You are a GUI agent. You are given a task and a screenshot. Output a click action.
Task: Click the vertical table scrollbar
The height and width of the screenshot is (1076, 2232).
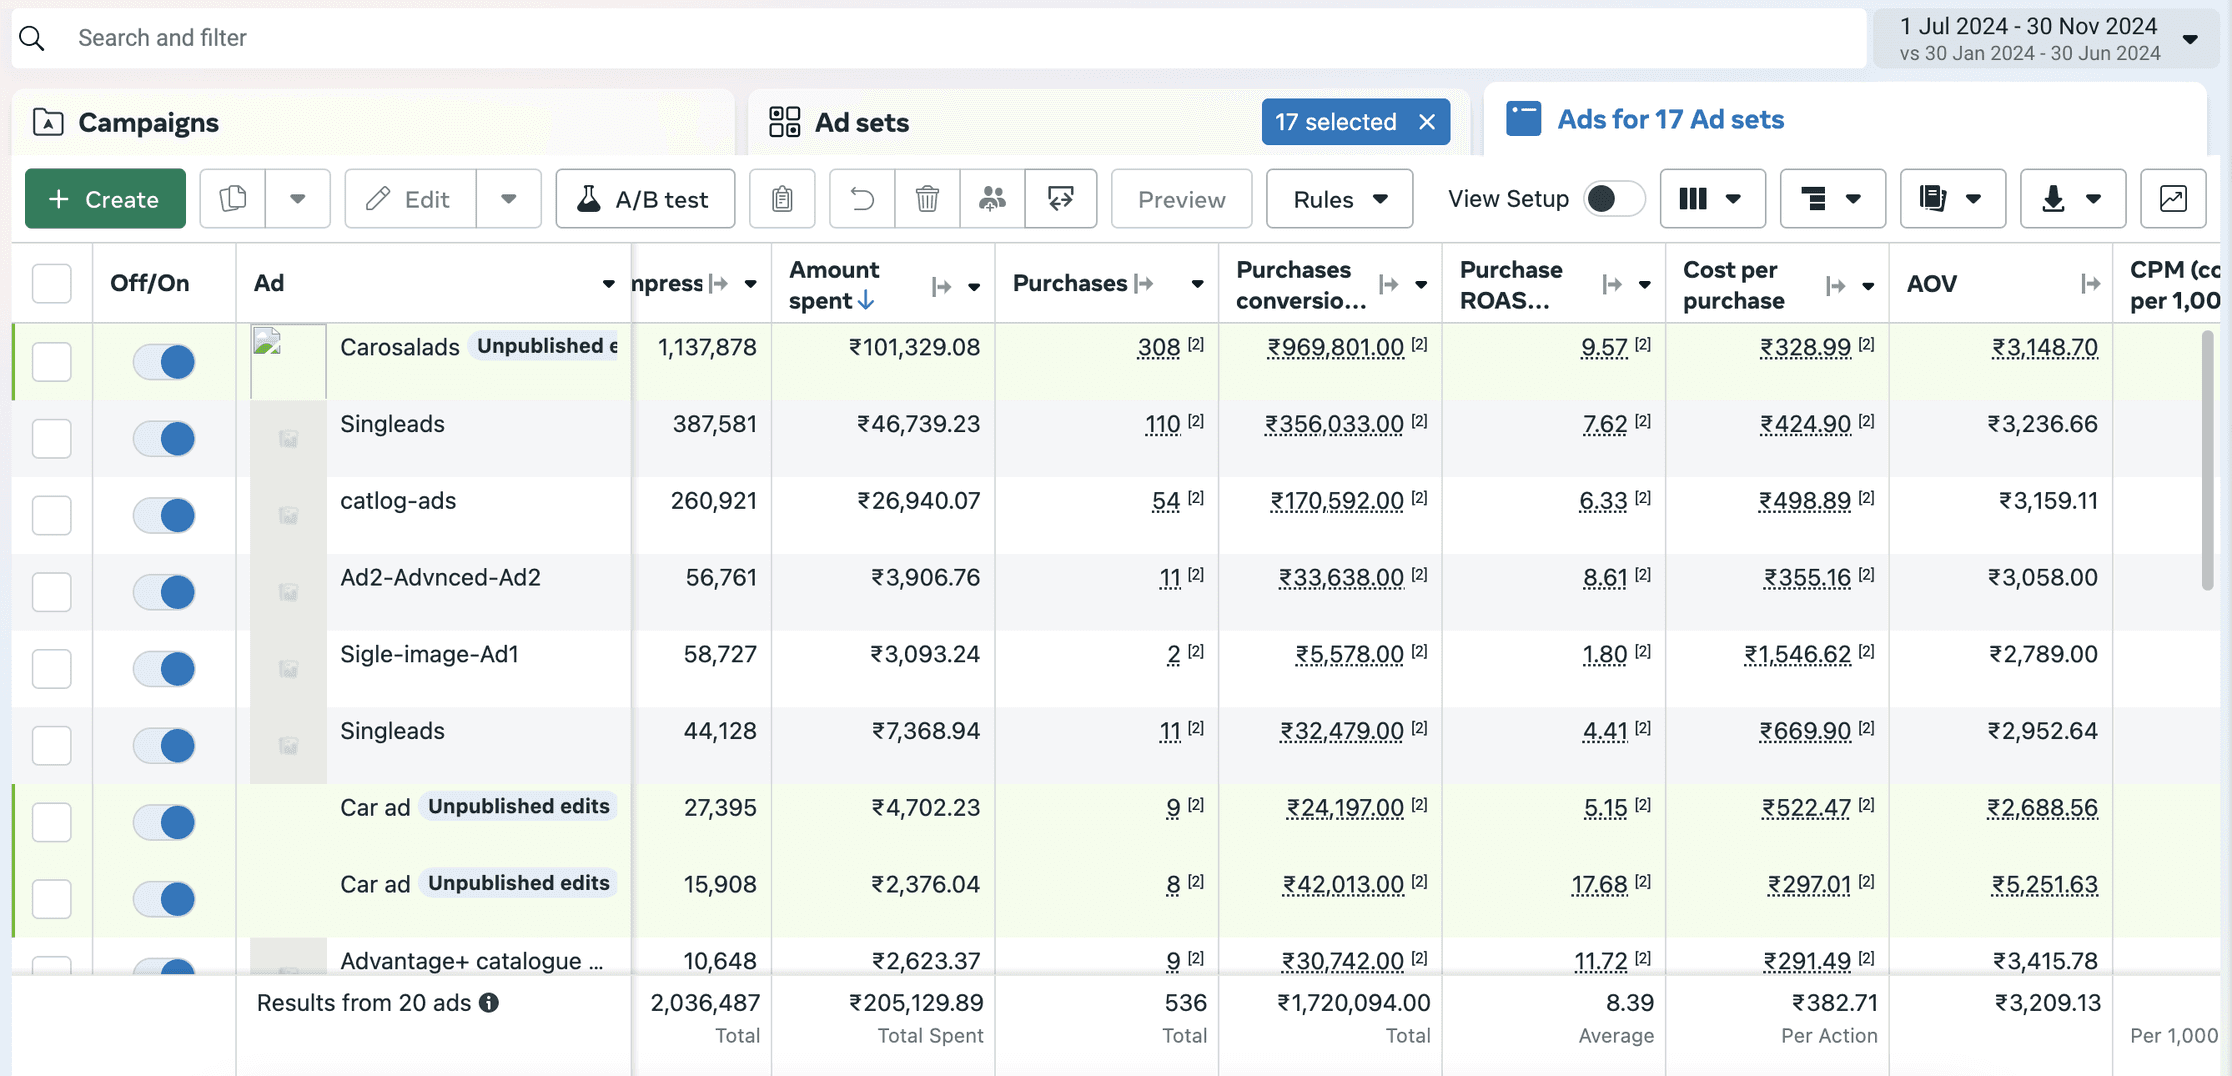click(2207, 461)
